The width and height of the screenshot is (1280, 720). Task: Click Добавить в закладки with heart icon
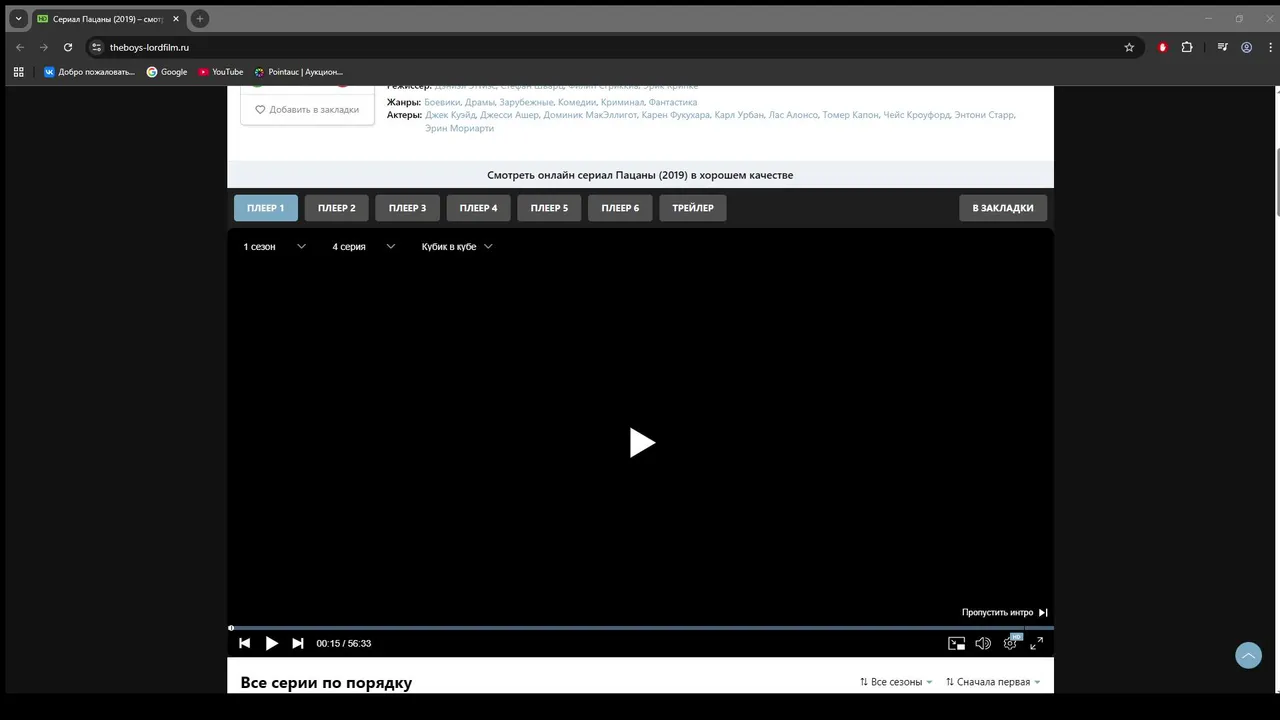click(x=307, y=110)
